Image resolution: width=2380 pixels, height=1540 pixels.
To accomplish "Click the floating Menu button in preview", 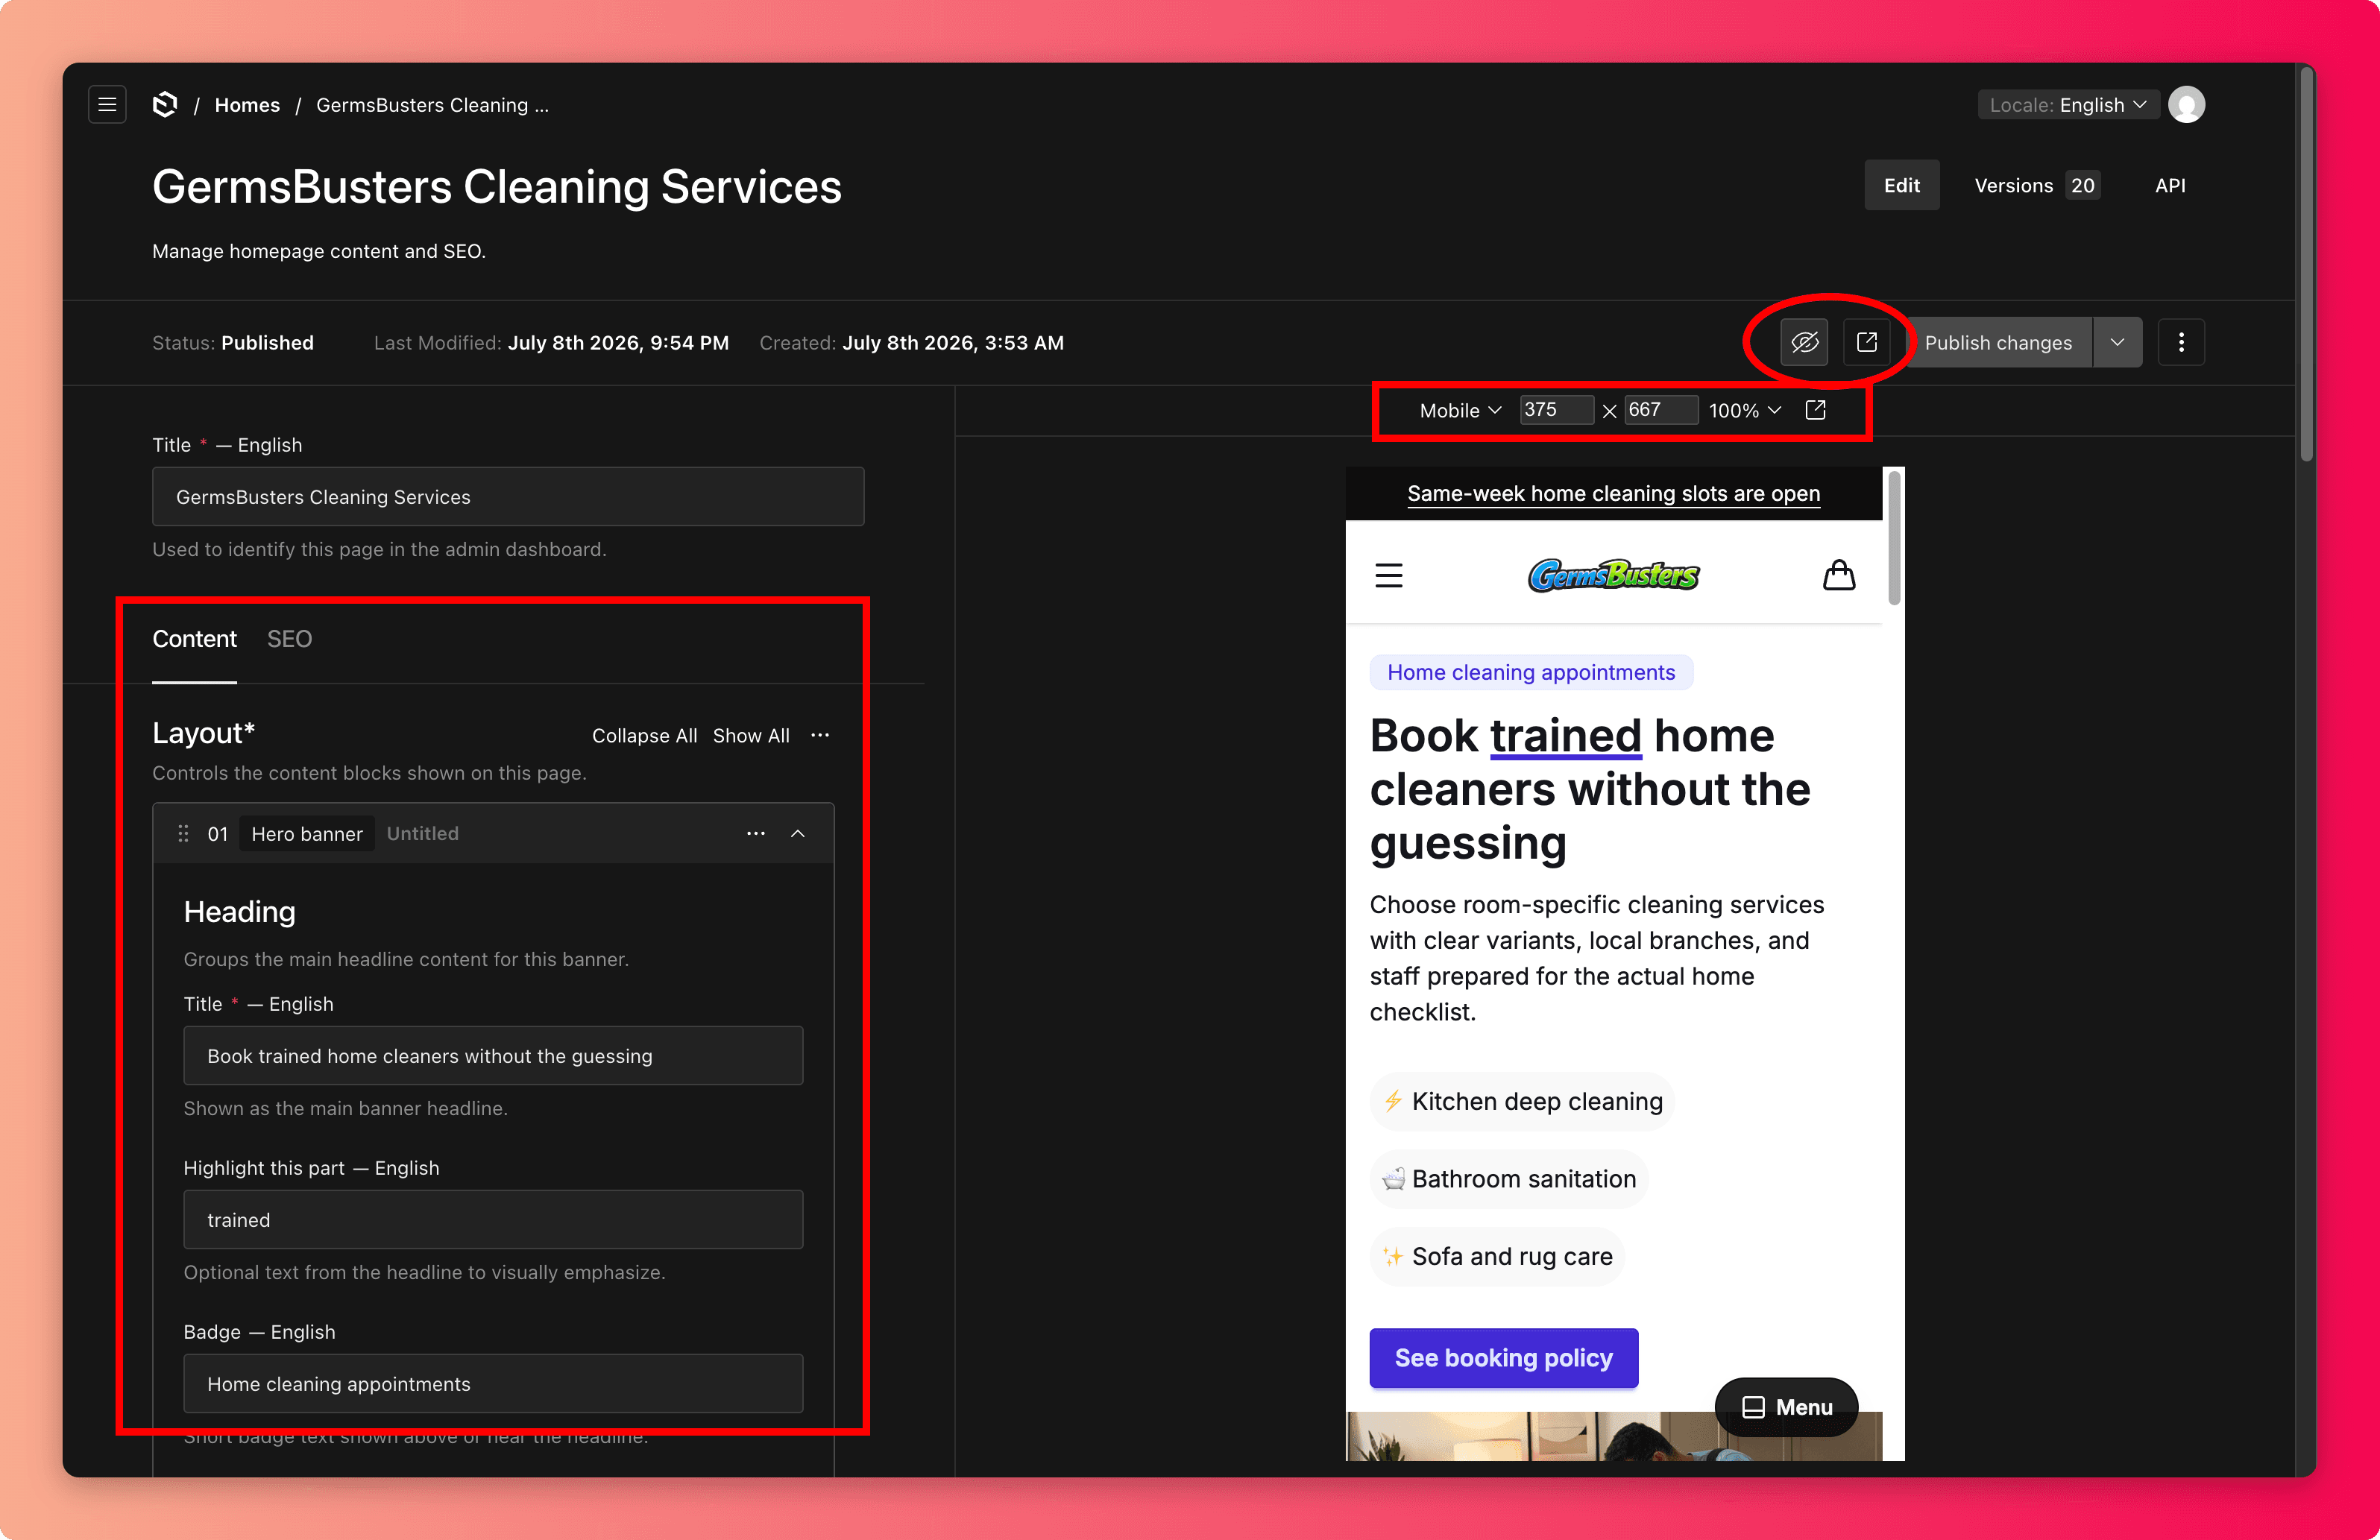I will 1787,1407.
